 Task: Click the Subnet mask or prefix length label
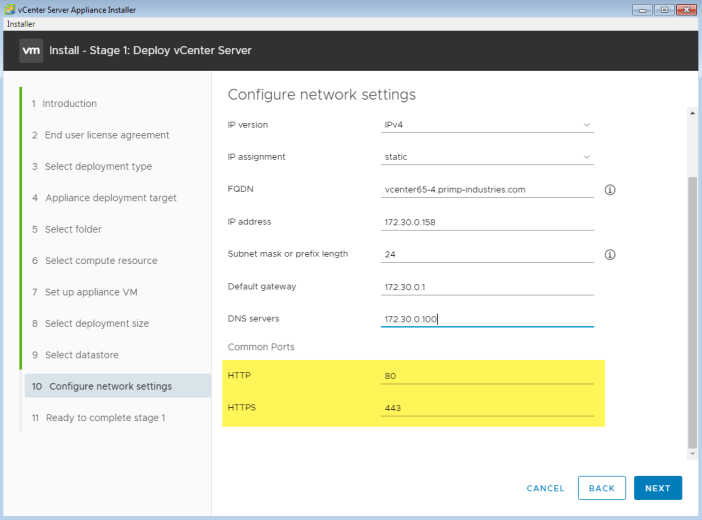tap(288, 254)
